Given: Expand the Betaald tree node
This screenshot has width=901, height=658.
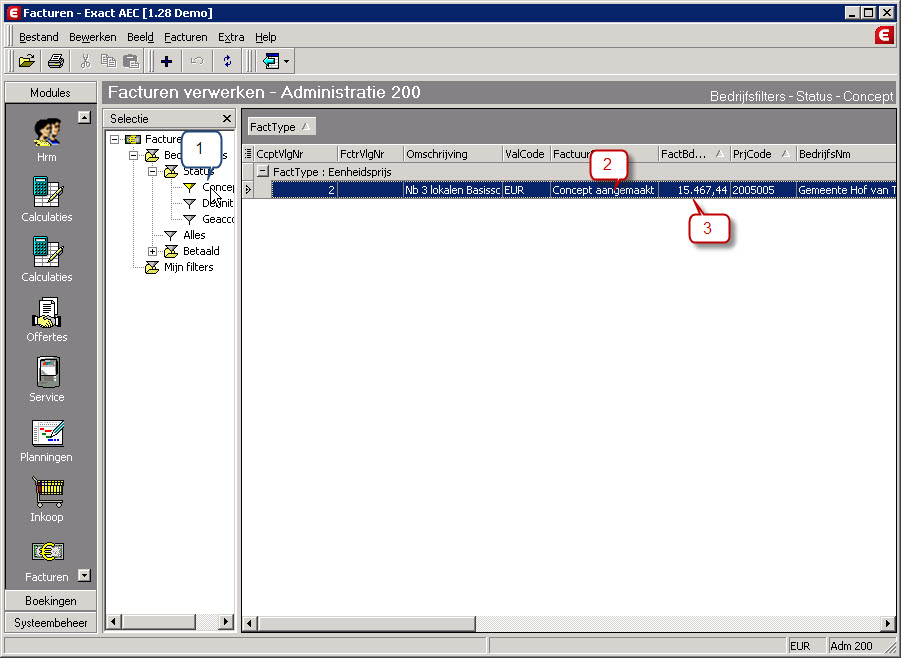Looking at the screenshot, I should point(152,251).
